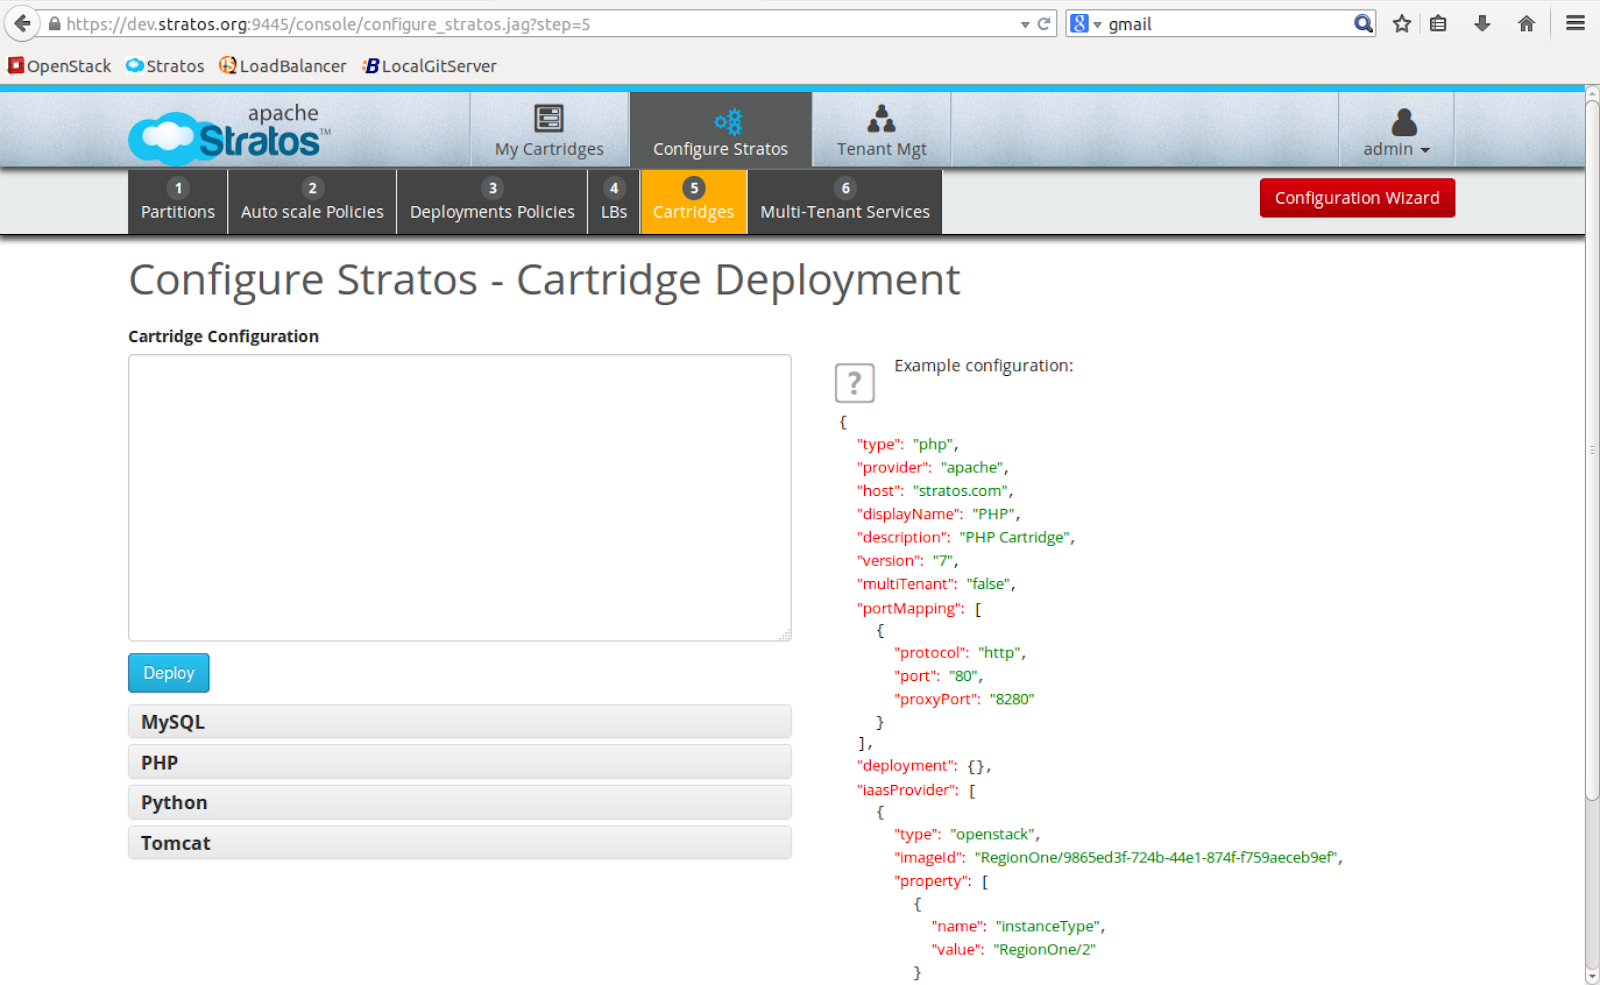Open the browser hamburger menu
The height and width of the screenshot is (985, 1600).
[1575, 23]
